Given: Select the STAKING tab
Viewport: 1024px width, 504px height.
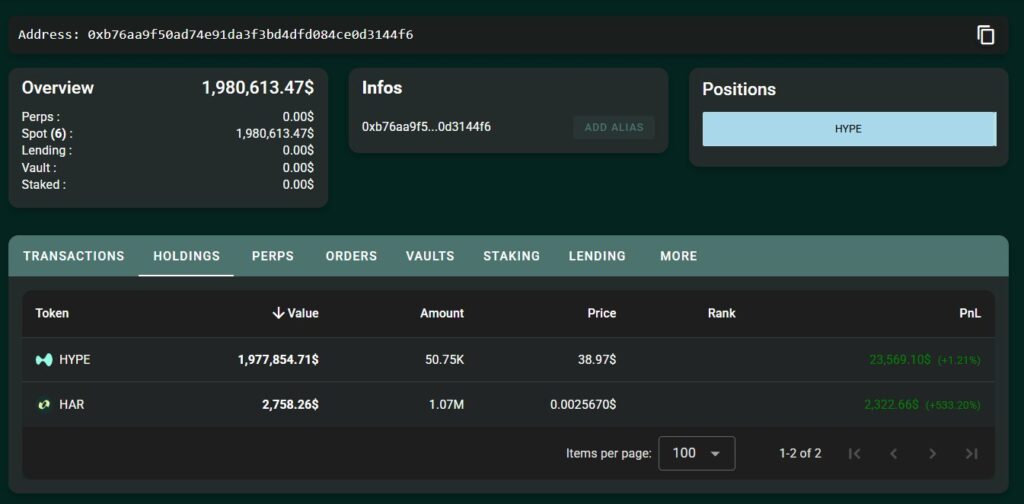Looking at the screenshot, I should (x=511, y=256).
